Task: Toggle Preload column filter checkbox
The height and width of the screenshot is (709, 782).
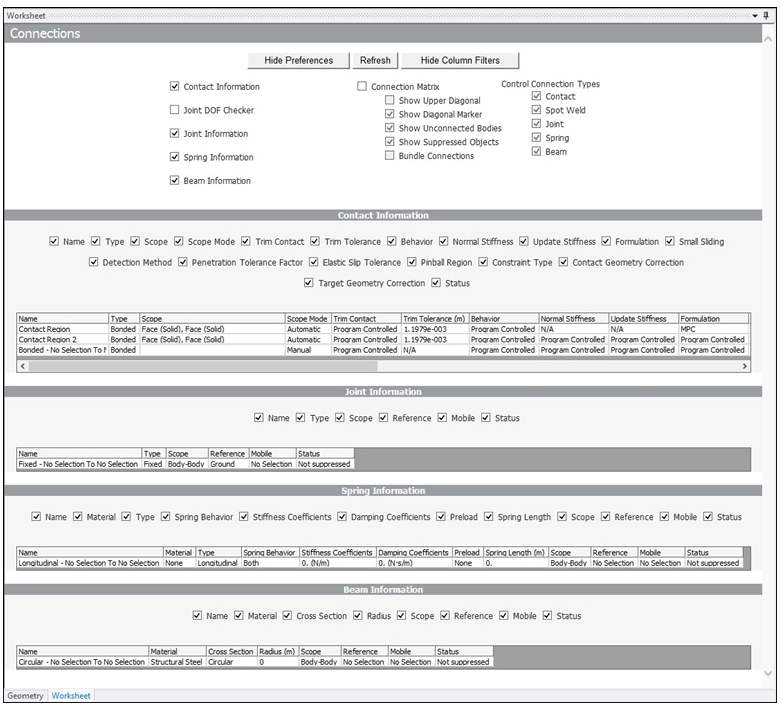Action: pos(441,517)
